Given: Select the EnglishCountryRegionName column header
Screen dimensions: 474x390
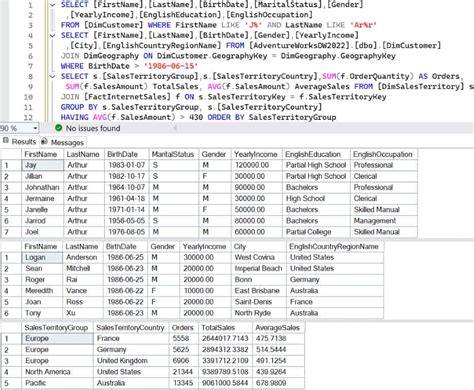Looking at the screenshot, I should (x=334, y=247).
